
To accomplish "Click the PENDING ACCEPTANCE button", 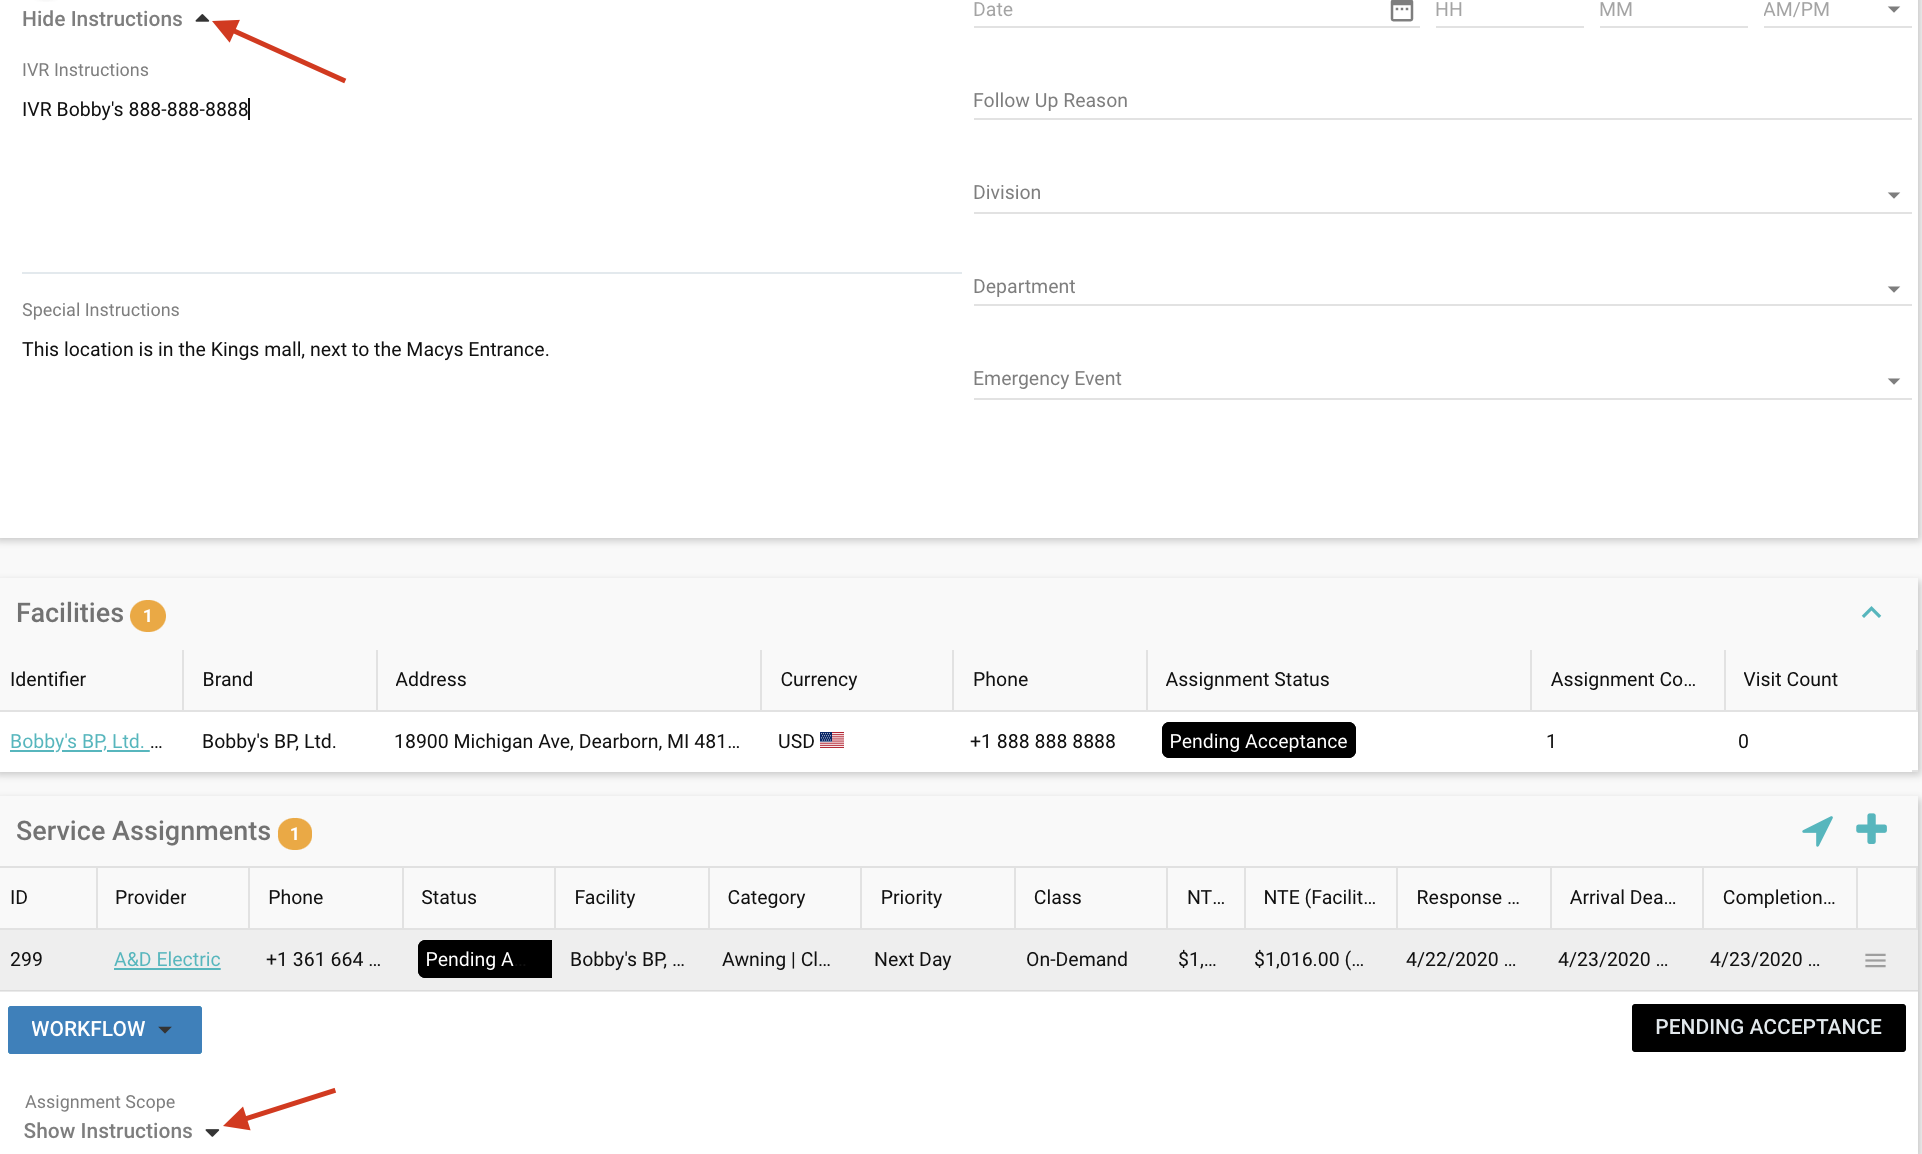I will (x=1767, y=1027).
